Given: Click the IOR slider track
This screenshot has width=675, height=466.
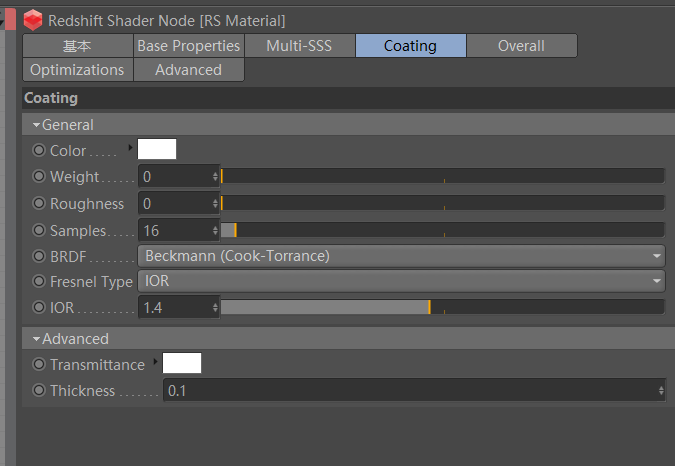Looking at the screenshot, I should (443, 307).
